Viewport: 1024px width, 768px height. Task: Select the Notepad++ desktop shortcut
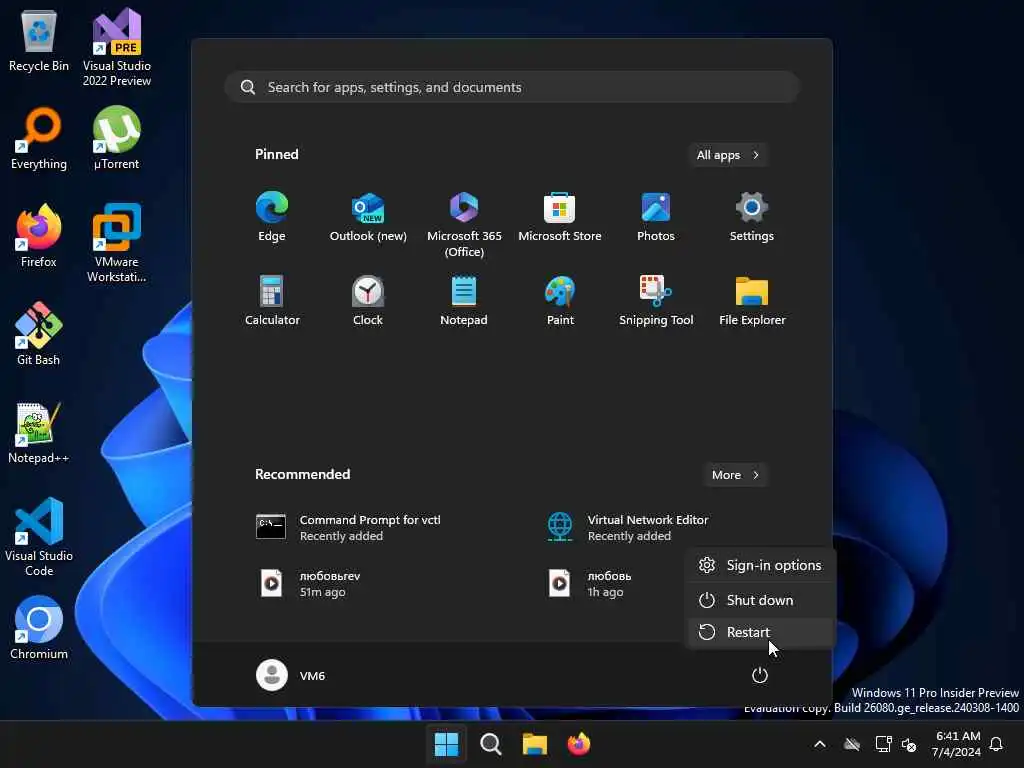(39, 432)
